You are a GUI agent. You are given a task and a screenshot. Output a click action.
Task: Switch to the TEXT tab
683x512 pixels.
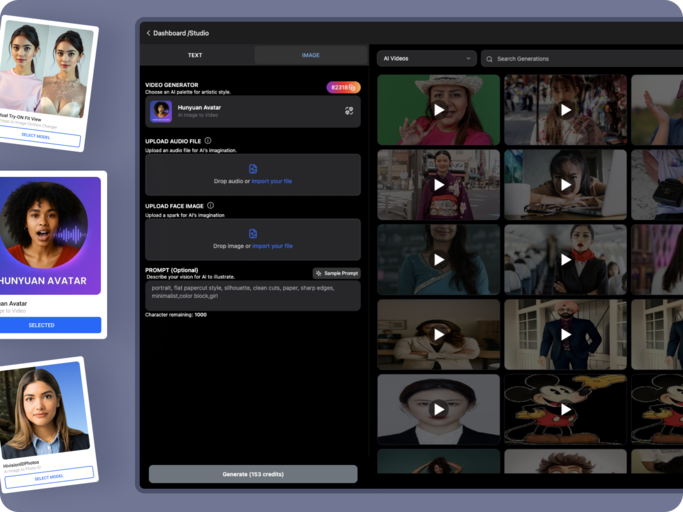tap(195, 55)
